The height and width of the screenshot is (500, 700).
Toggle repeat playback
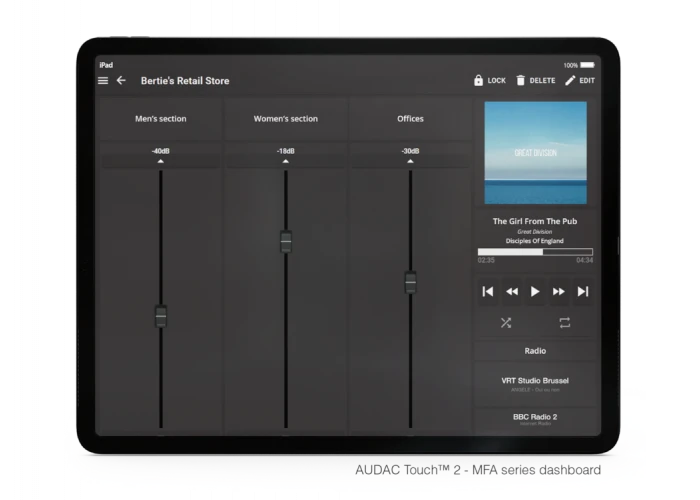point(565,323)
